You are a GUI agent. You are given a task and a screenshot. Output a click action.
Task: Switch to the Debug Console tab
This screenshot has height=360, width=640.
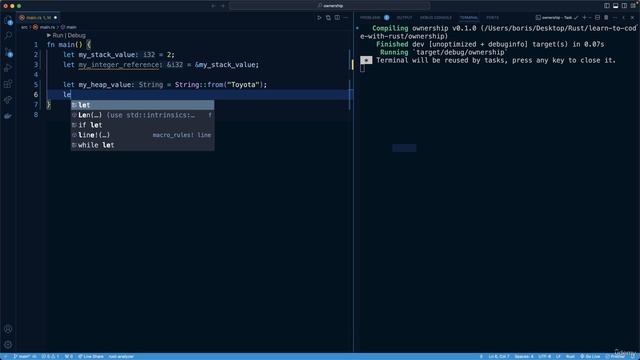[x=436, y=18]
